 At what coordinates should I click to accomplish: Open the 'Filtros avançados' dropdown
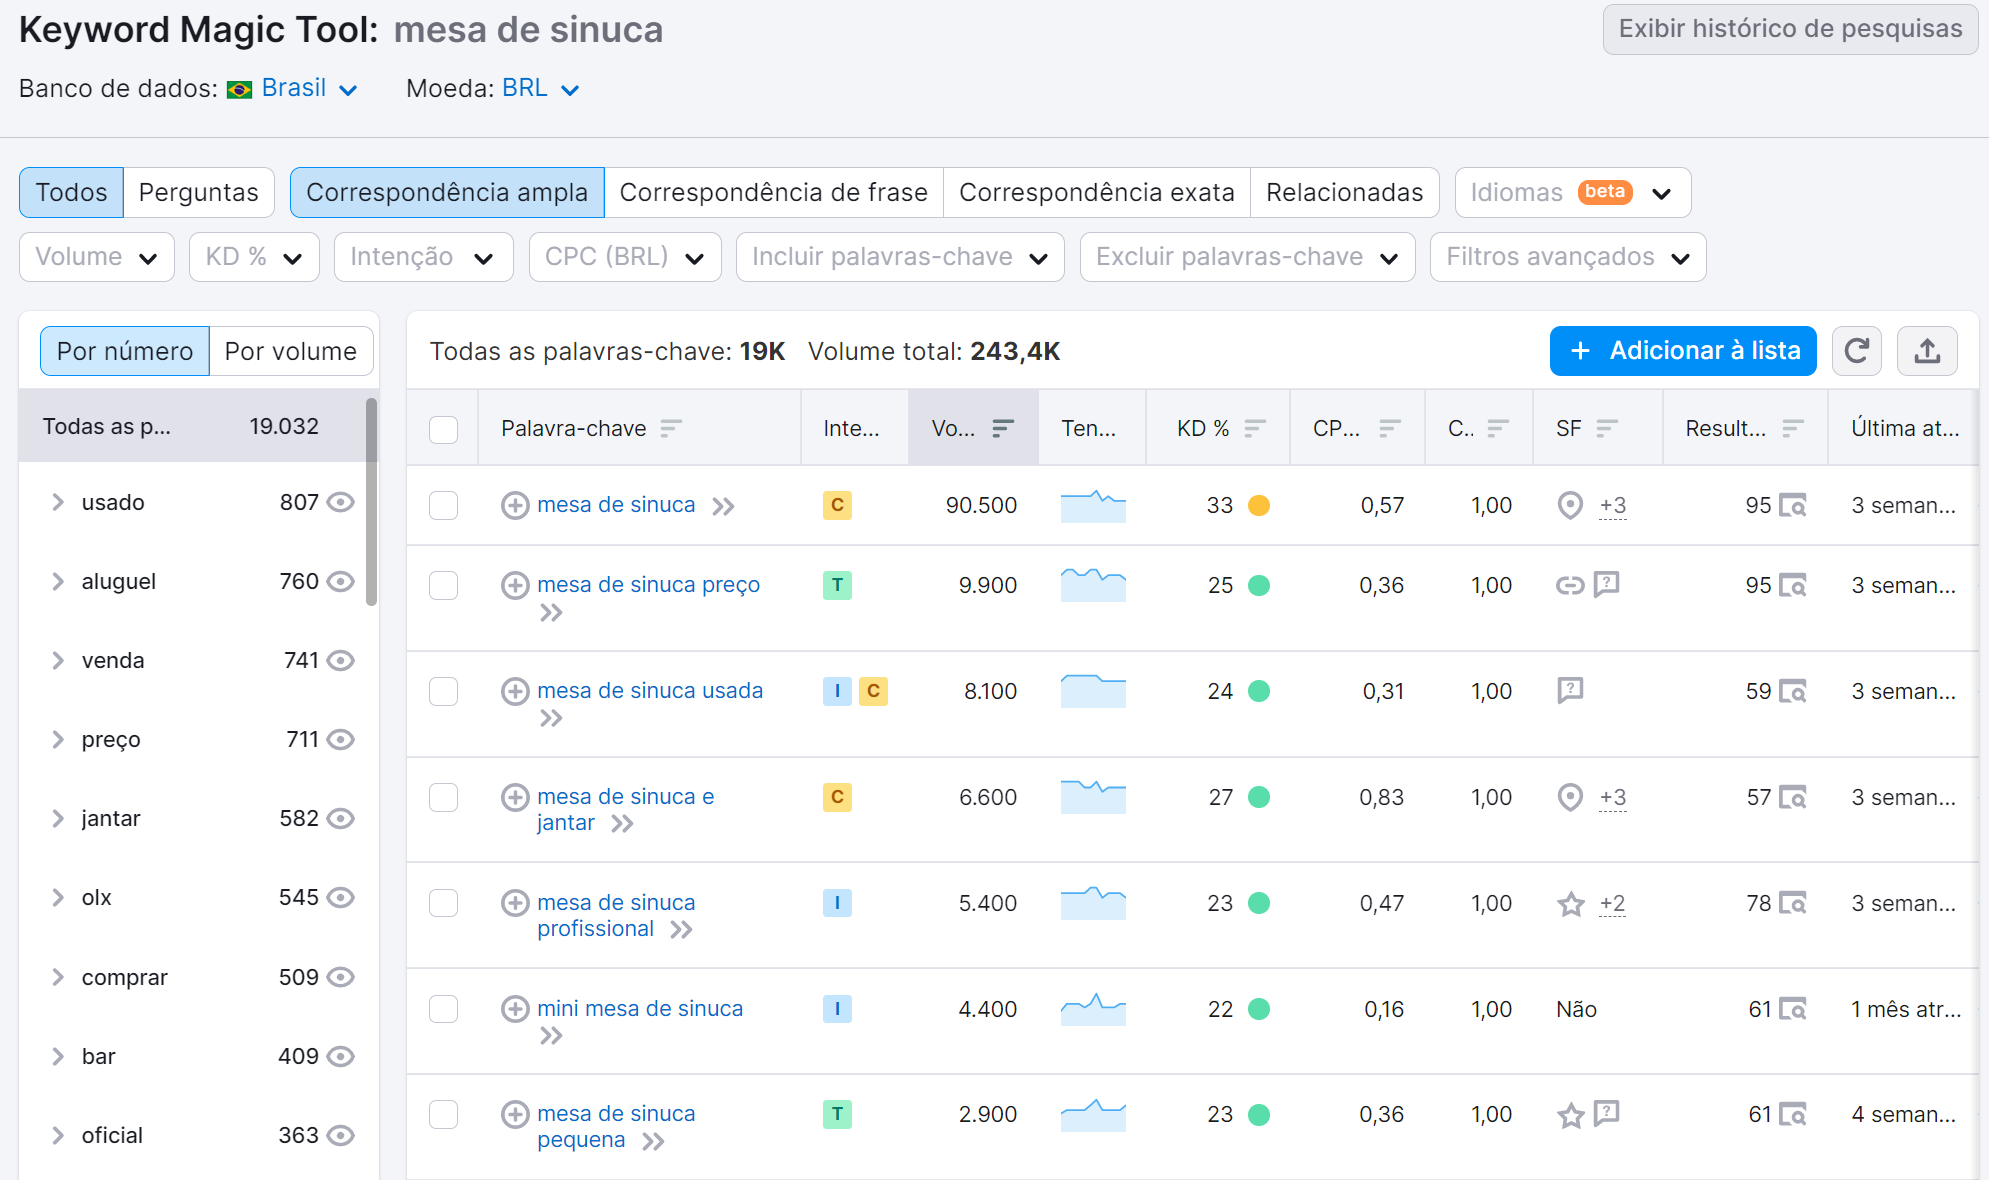(x=1567, y=257)
